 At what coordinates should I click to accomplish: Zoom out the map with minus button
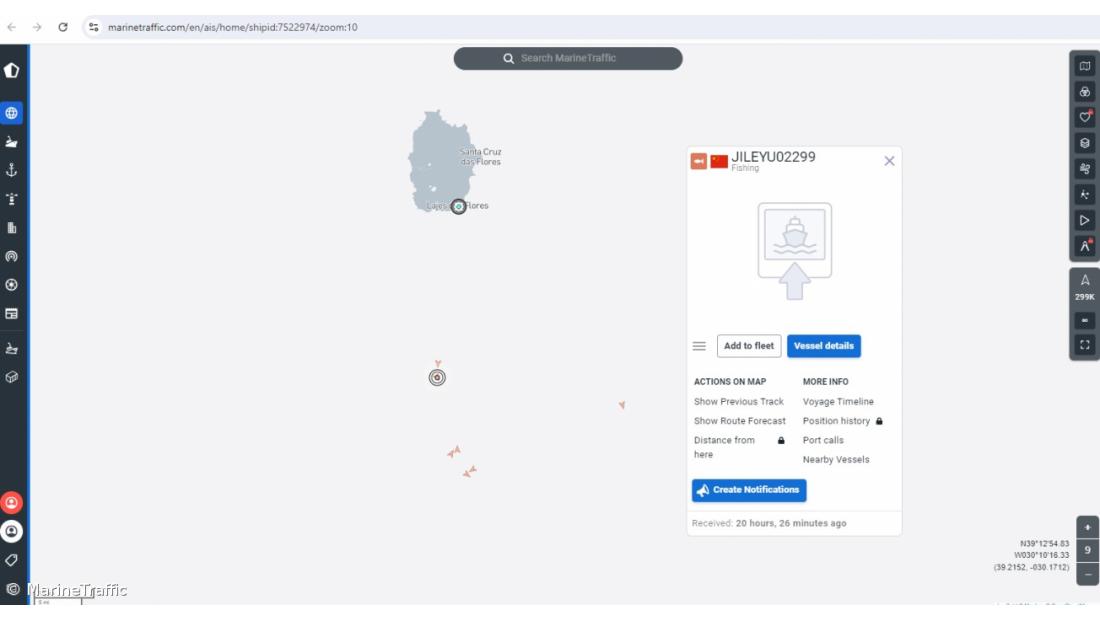click(x=1087, y=574)
